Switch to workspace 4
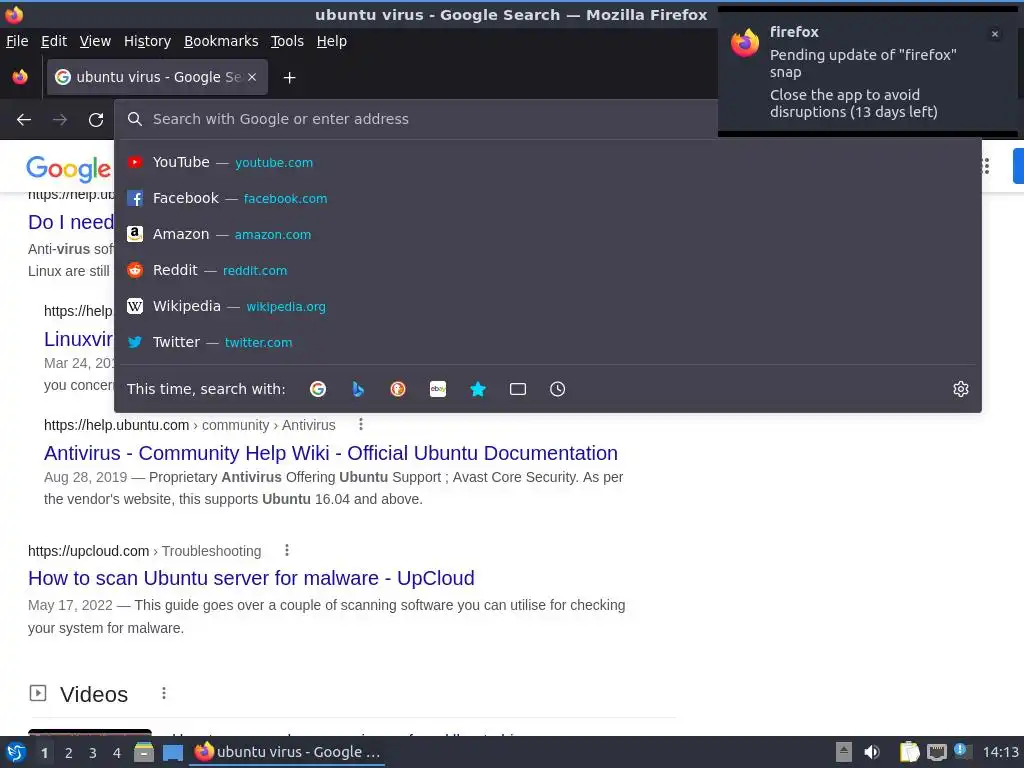 (117, 753)
